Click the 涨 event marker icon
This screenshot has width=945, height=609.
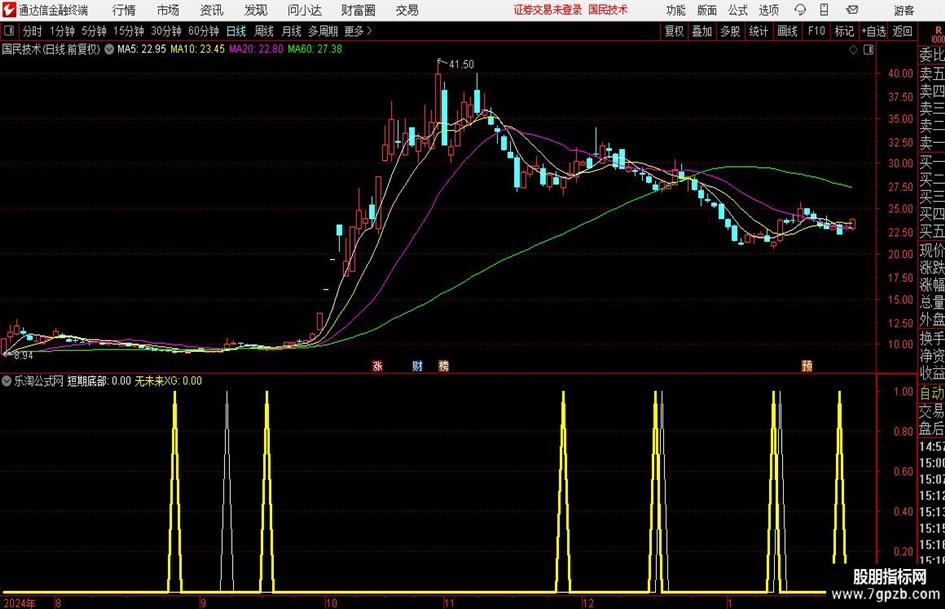click(x=378, y=366)
